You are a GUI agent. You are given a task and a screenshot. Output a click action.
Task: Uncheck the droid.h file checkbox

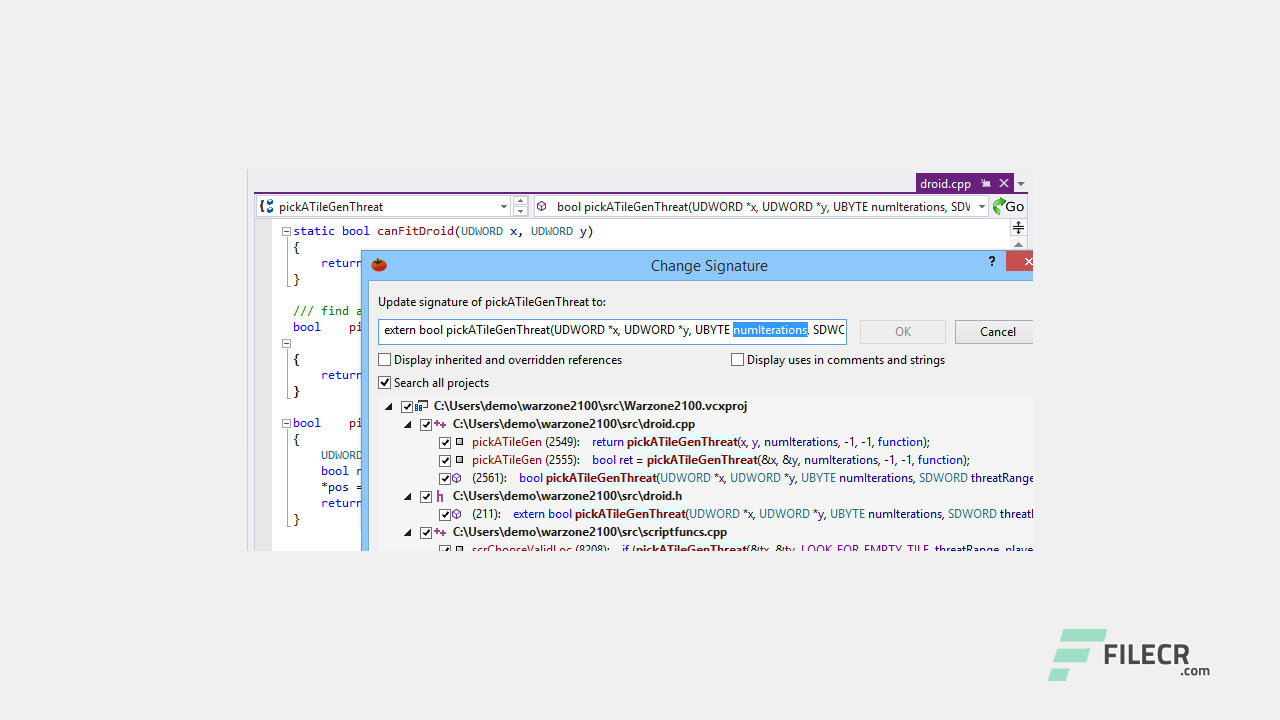426,497
